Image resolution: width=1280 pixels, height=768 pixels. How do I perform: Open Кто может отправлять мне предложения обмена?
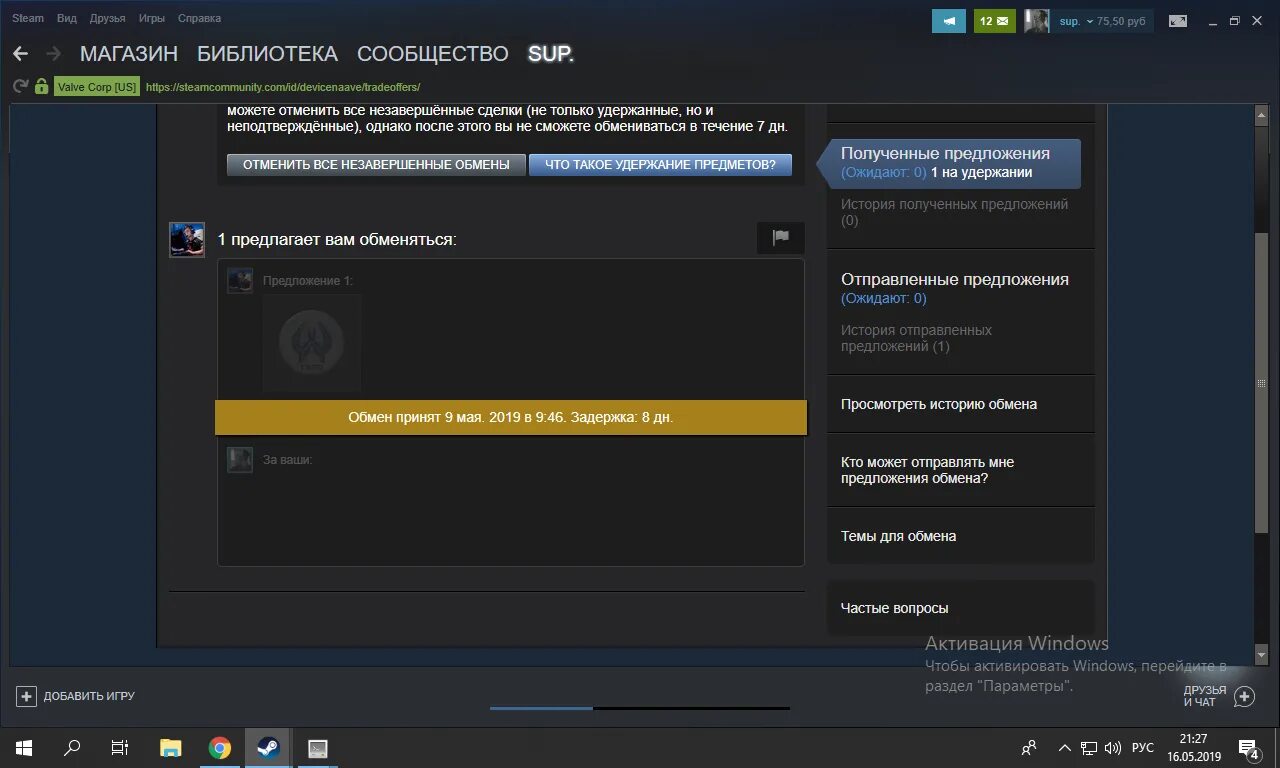pyautogui.click(x=927, y=470)
